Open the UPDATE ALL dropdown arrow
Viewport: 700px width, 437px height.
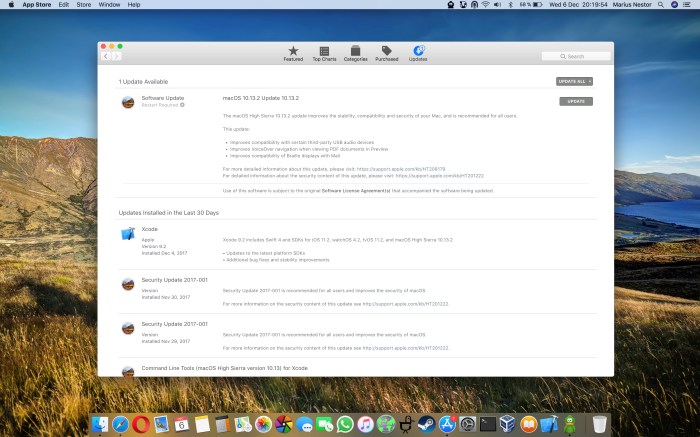coord(590,81)
